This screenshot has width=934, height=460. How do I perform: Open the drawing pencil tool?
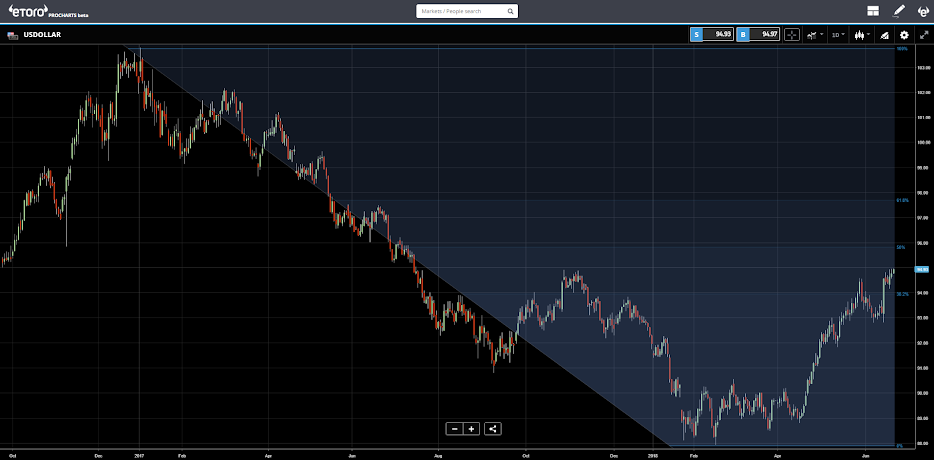pos(899,11)
